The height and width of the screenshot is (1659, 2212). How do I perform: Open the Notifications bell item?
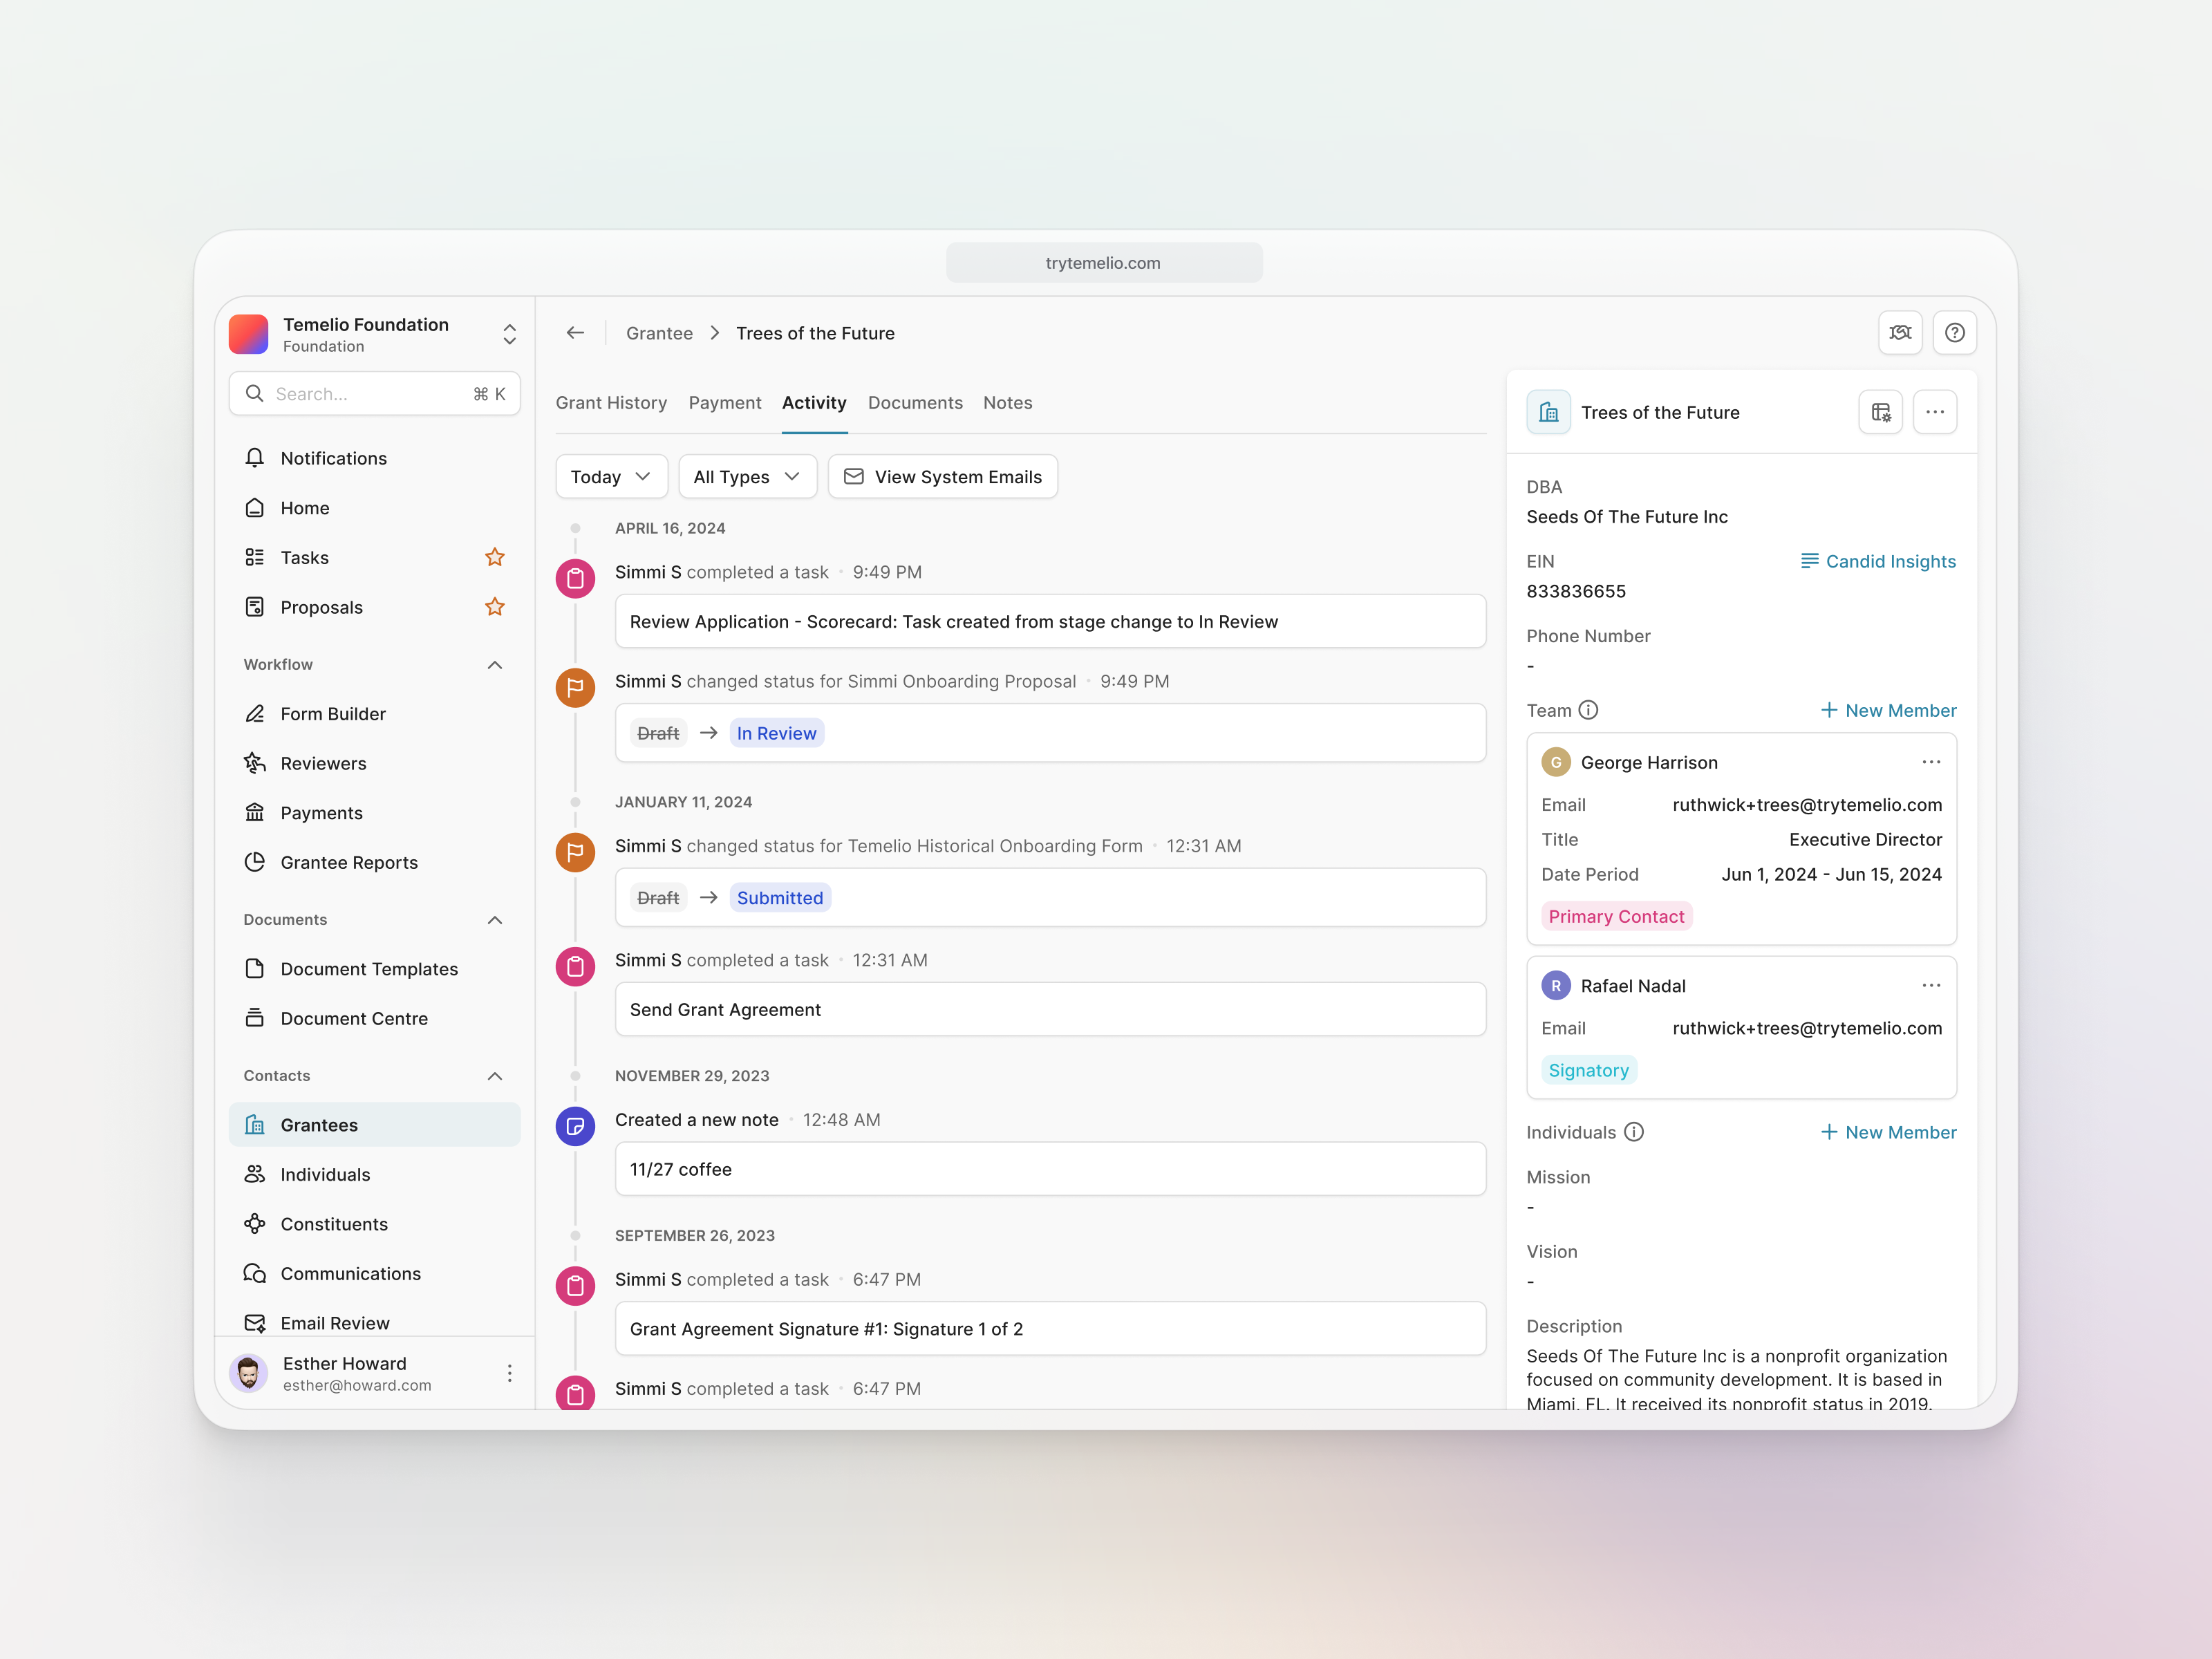[x=374, y=458]
